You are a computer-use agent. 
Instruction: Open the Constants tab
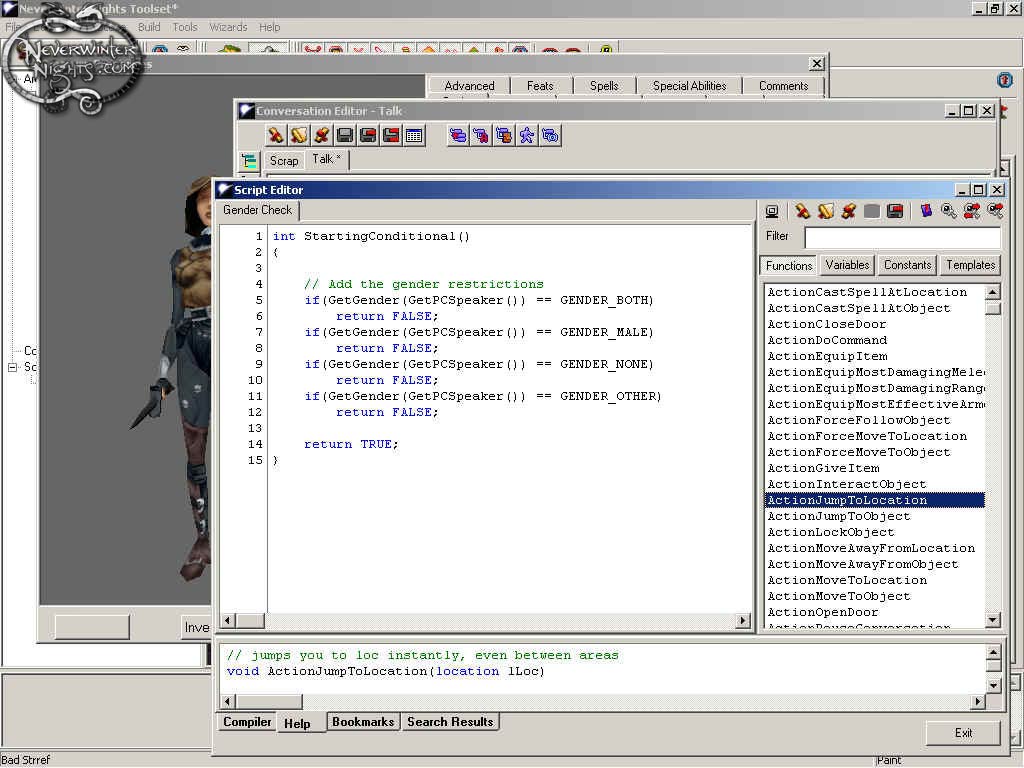point(907,265)
